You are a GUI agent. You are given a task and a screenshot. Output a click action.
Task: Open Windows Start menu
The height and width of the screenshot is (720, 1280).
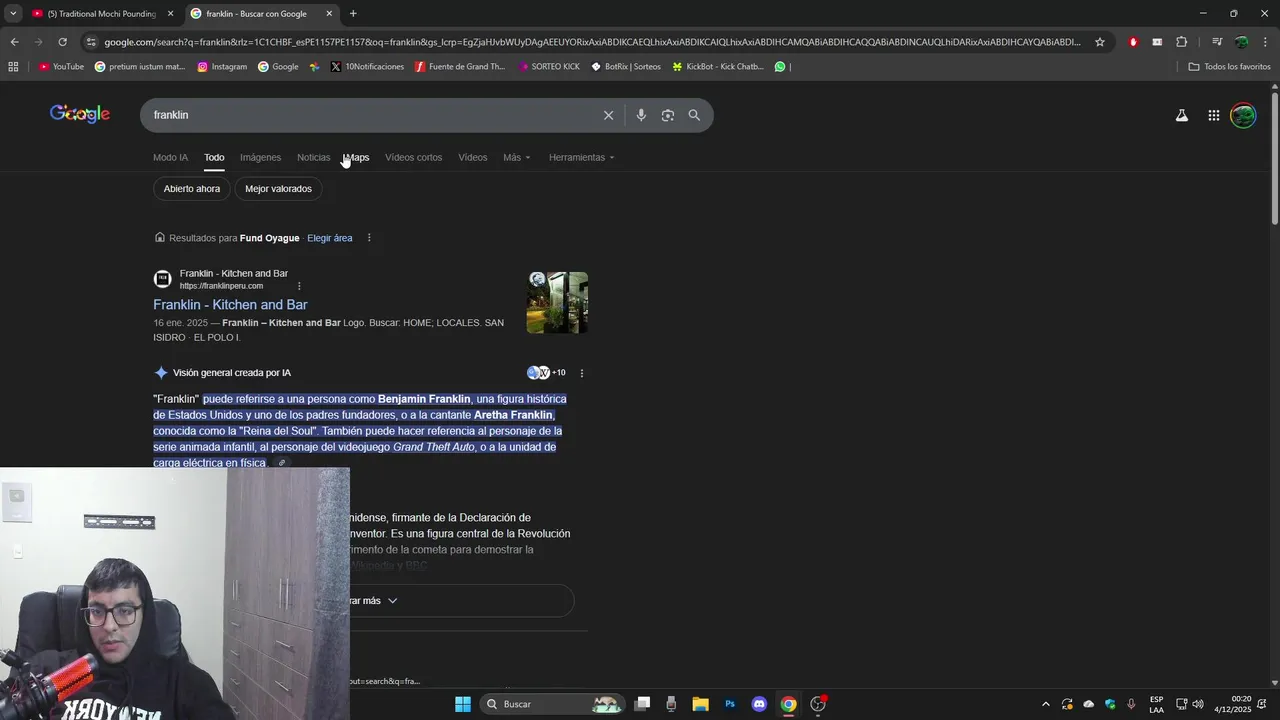463,704
